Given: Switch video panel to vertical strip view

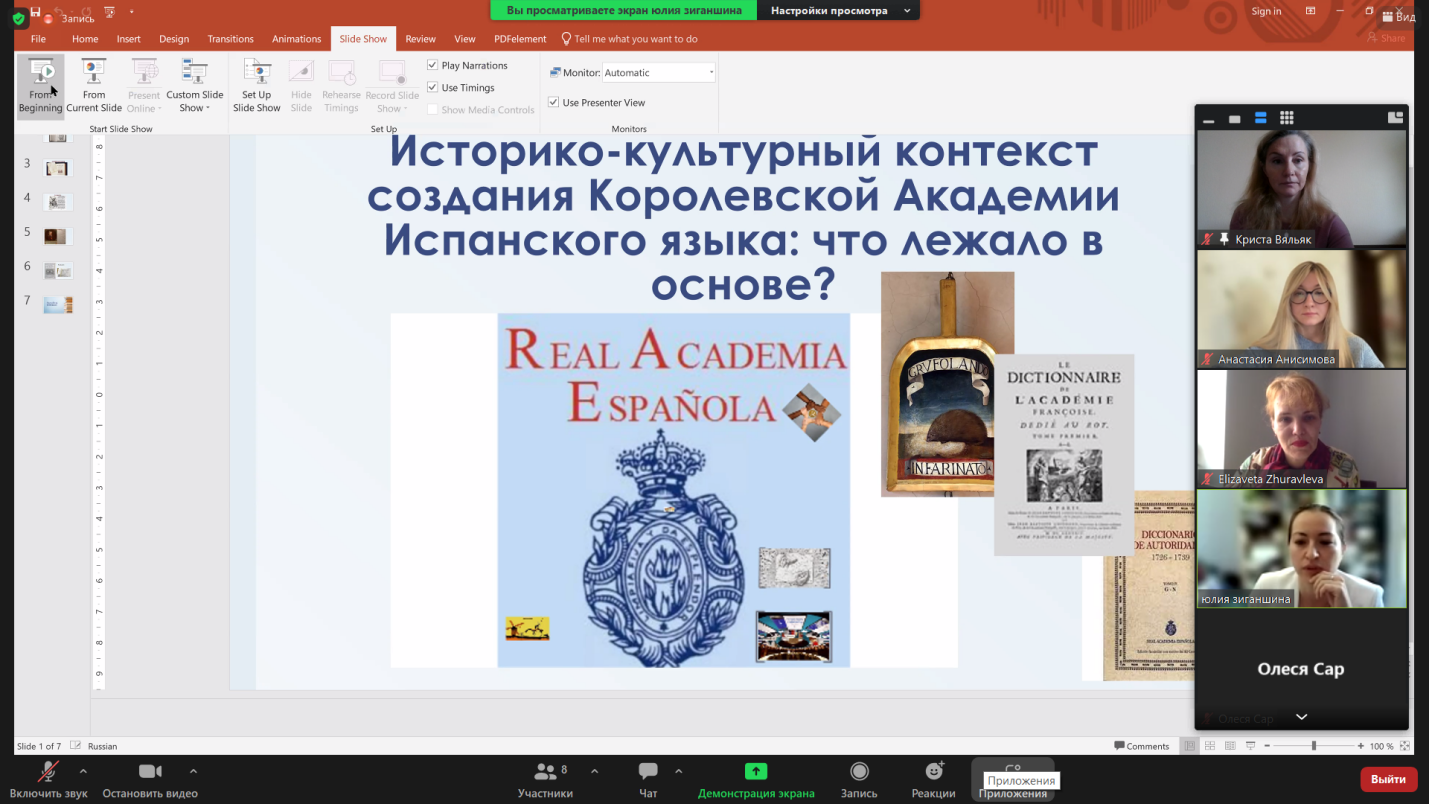Looking at the screenshot, I should [x=1261, y=118].
